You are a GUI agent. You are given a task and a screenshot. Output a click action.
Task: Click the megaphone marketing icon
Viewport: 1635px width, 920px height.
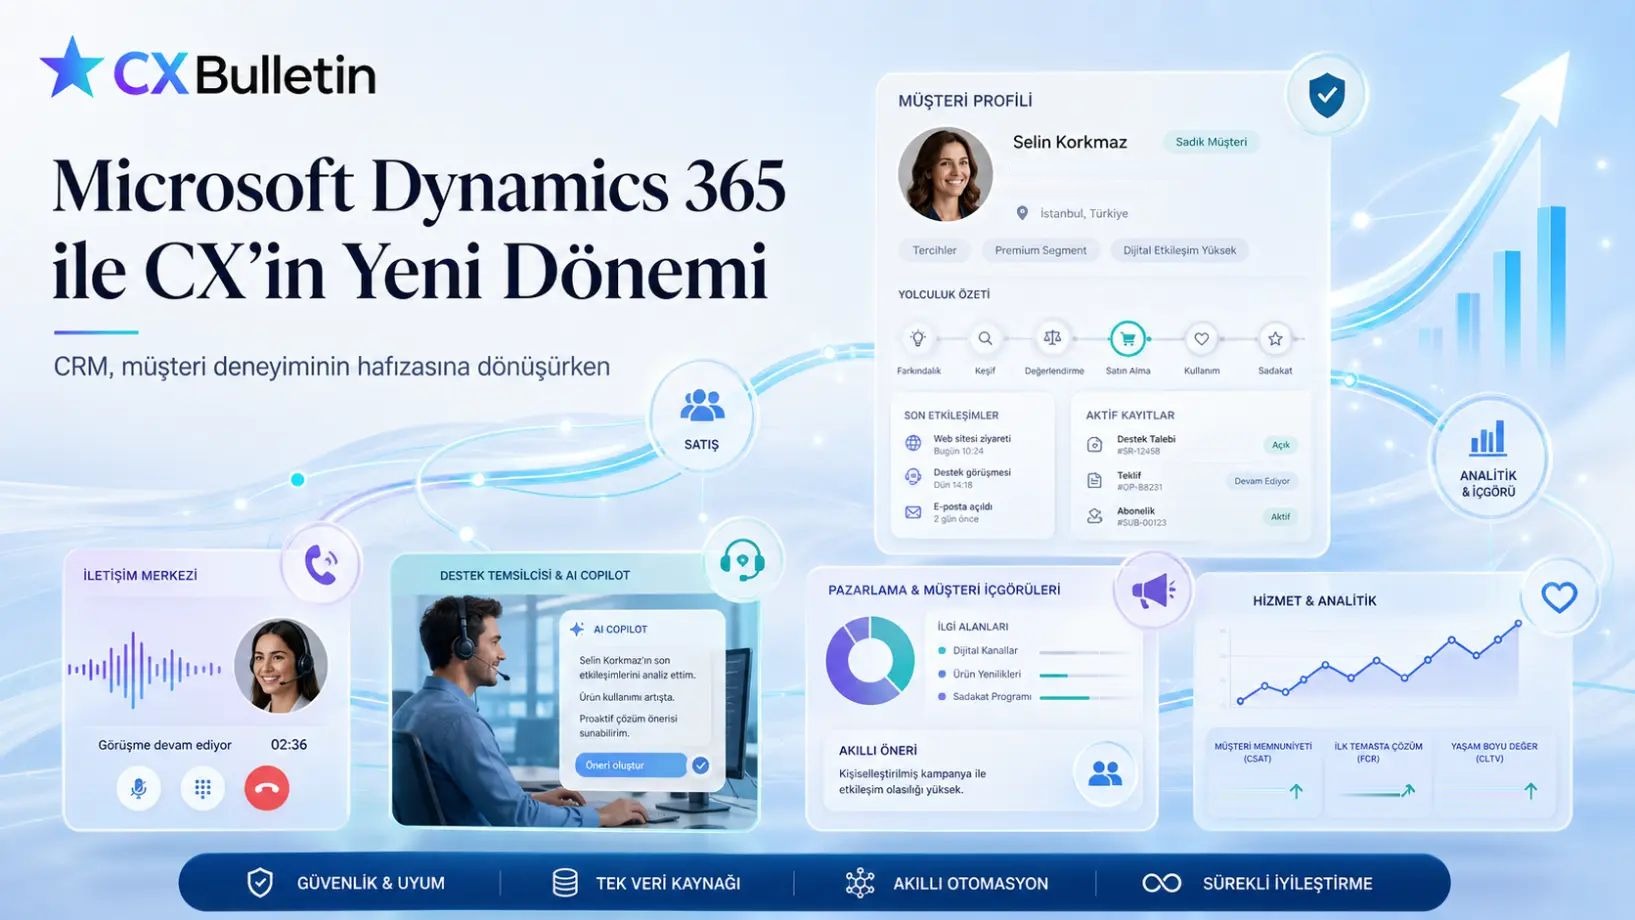(x=1153, y=590)
